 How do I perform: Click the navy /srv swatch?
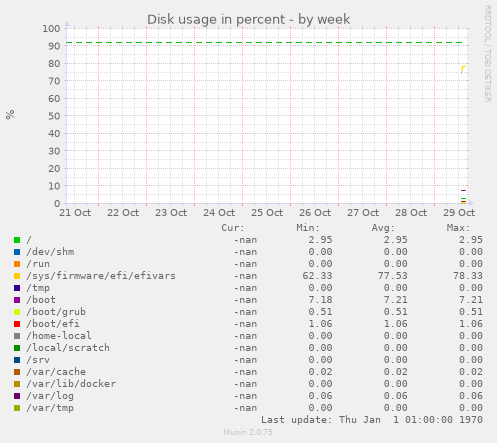17,360
